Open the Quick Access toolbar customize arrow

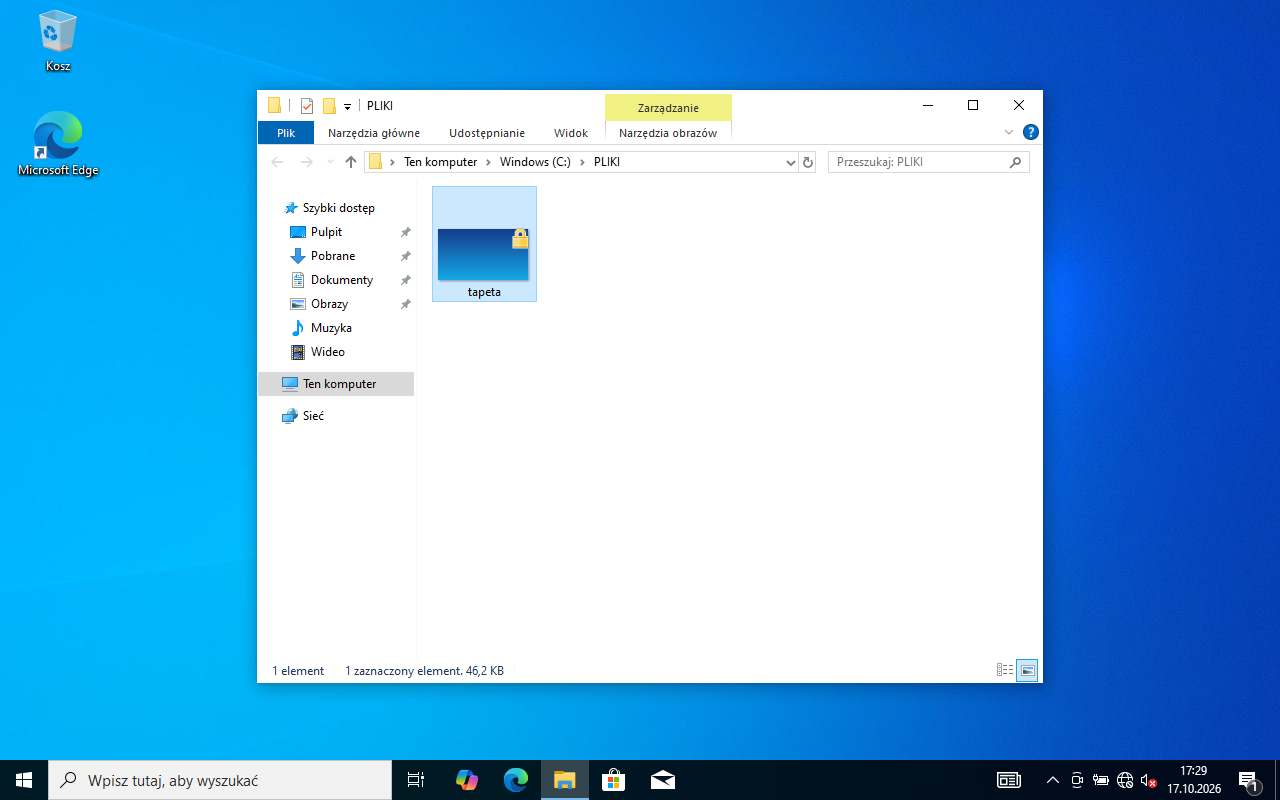pyautogui.click(x=347, y=107)
